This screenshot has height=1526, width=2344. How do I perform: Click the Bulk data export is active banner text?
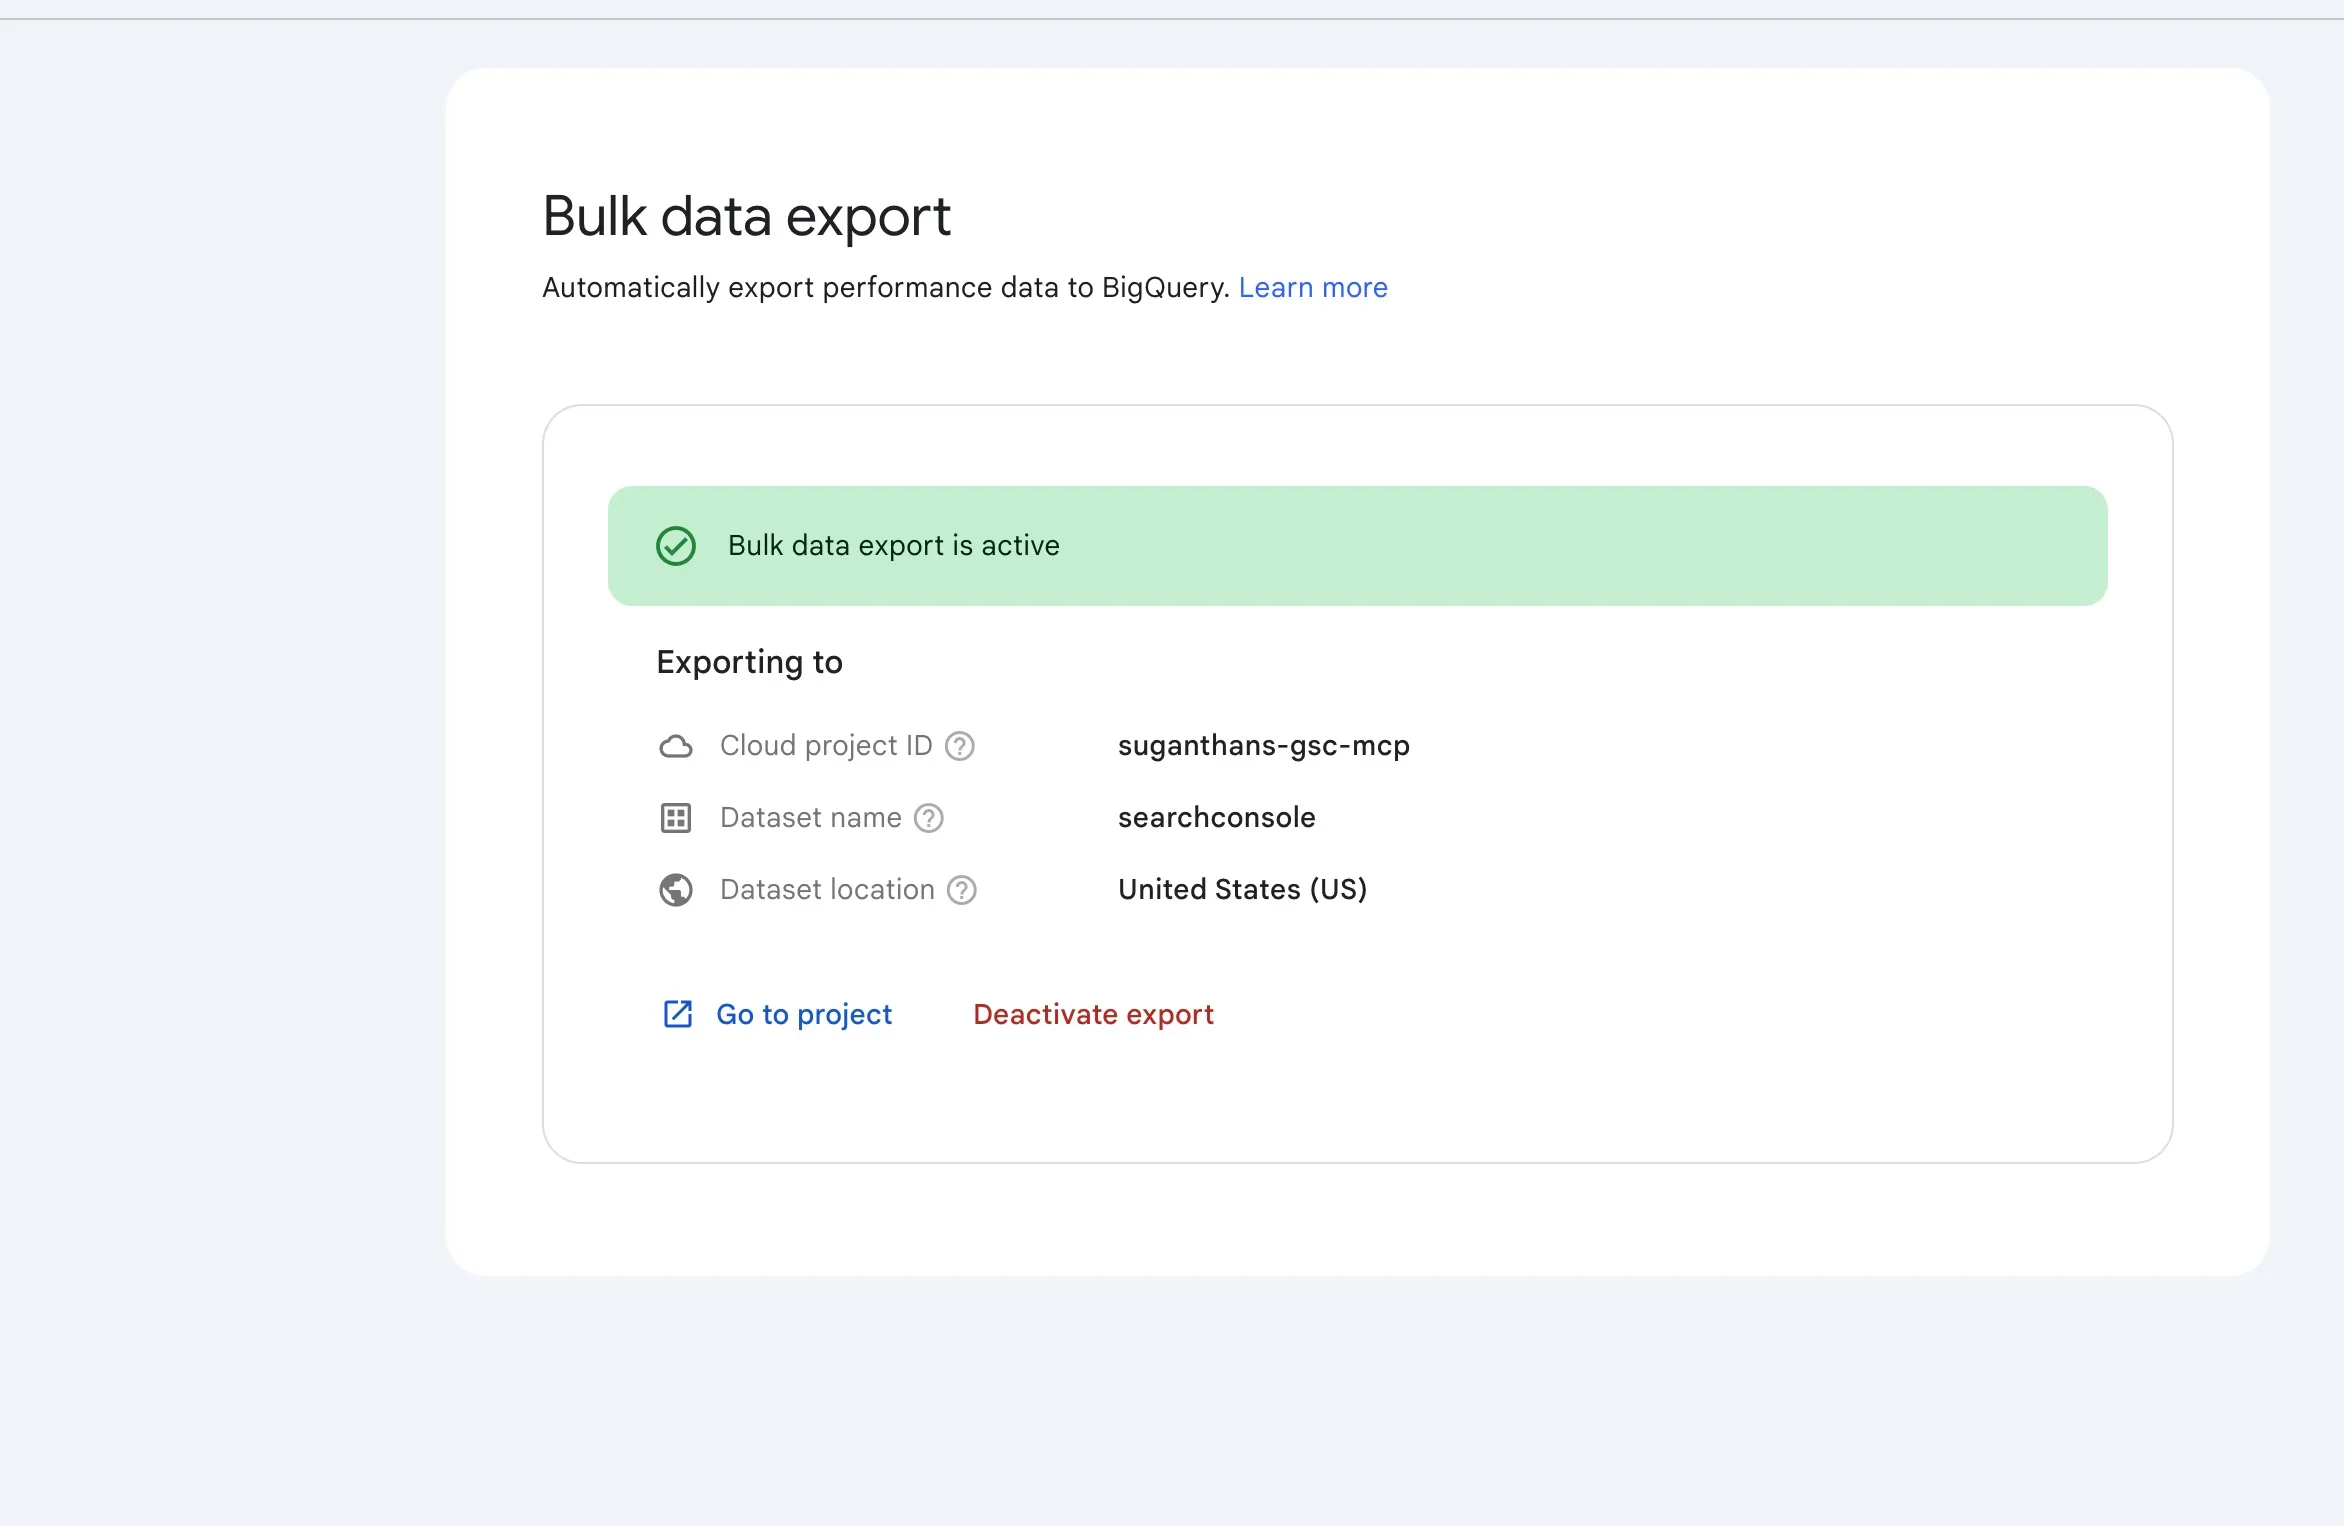tap(893, 546)
